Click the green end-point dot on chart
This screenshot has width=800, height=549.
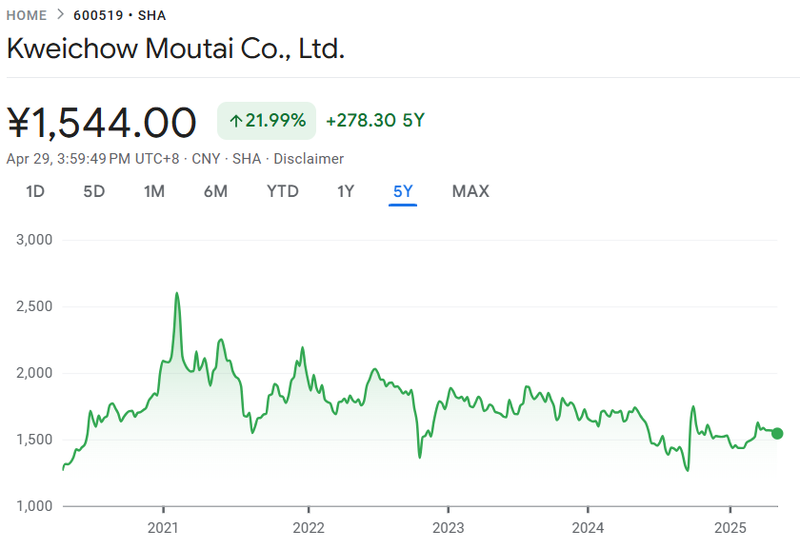pos(777,434)
